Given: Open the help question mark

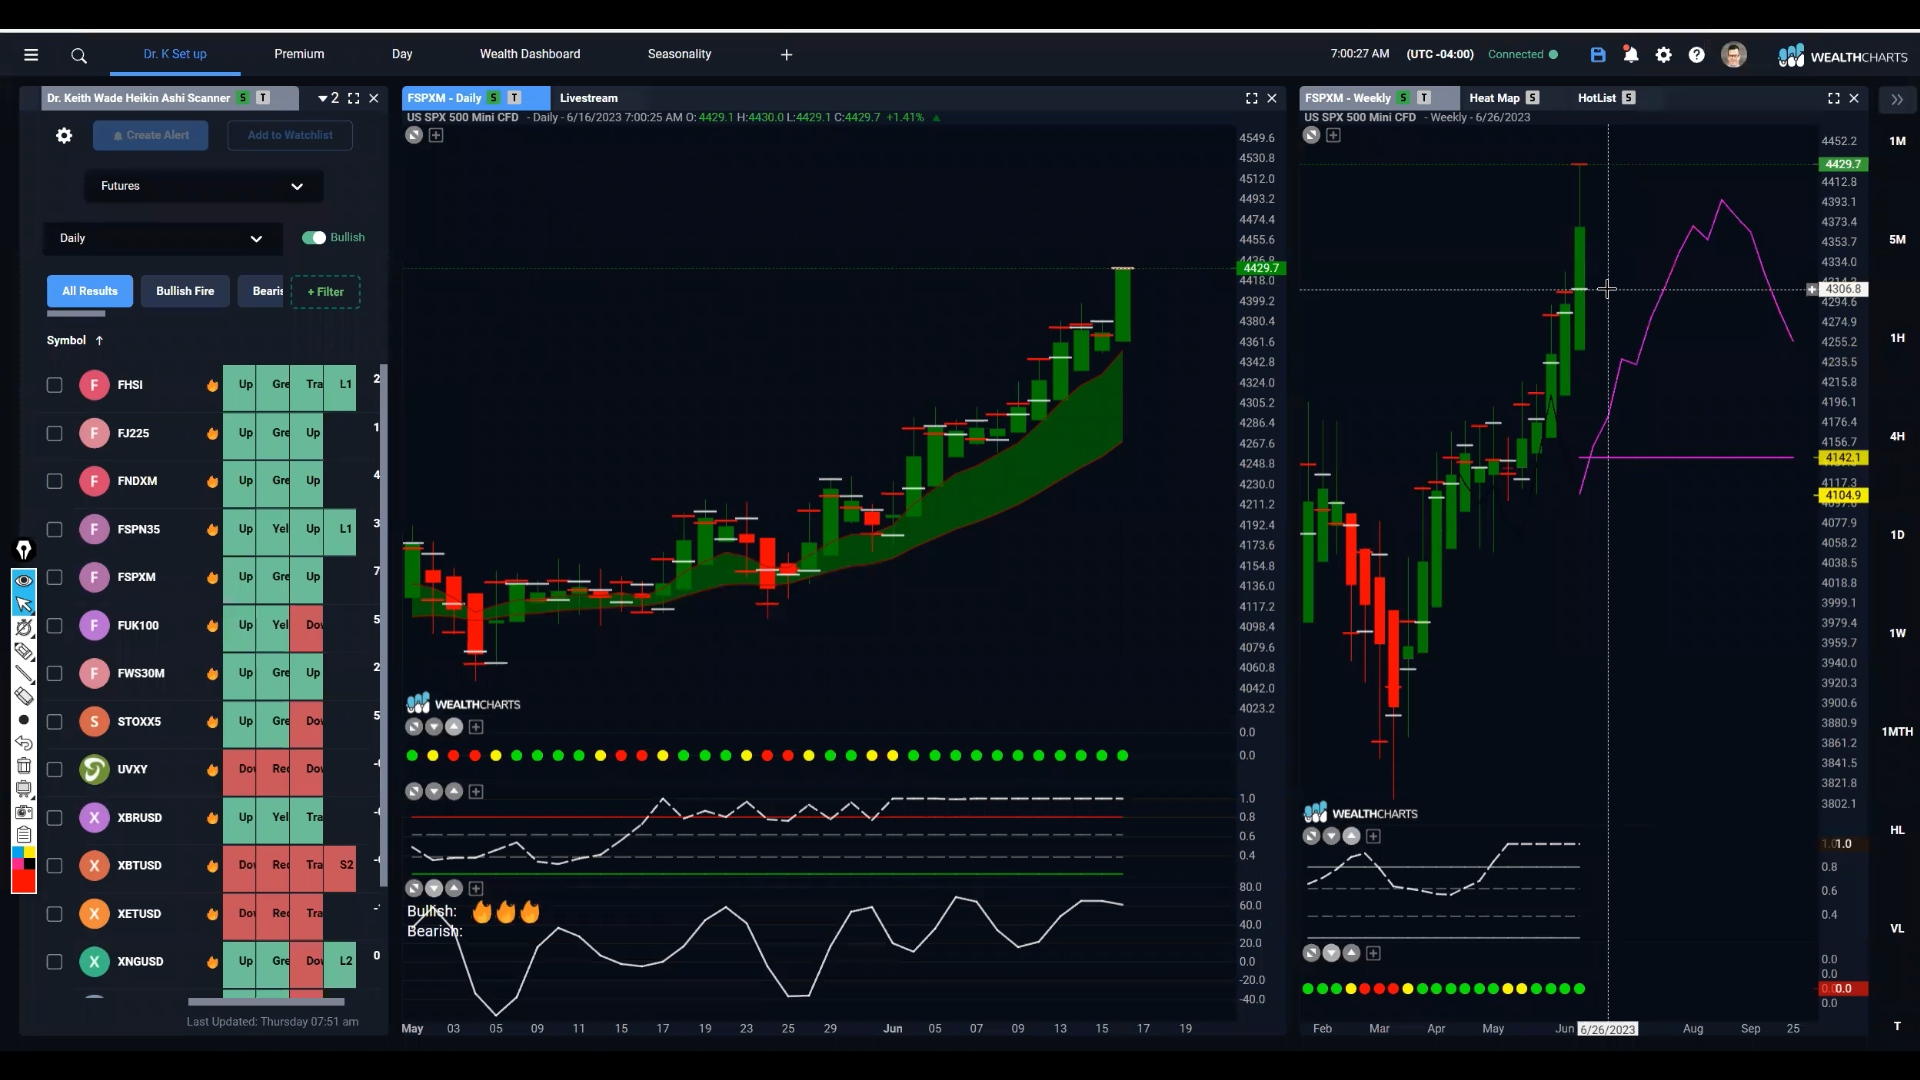Looking at the screenshot, I should pyautogui.click(x=1697, y=55).
